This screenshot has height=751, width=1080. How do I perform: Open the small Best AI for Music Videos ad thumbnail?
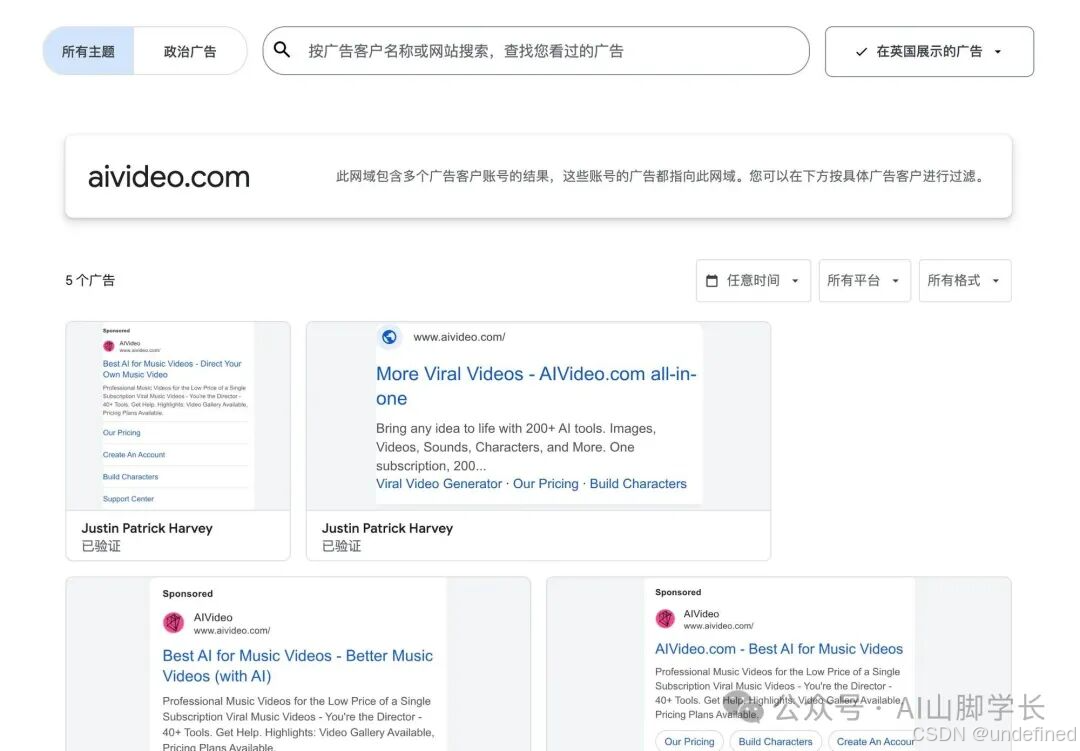[x=178, y=416]
